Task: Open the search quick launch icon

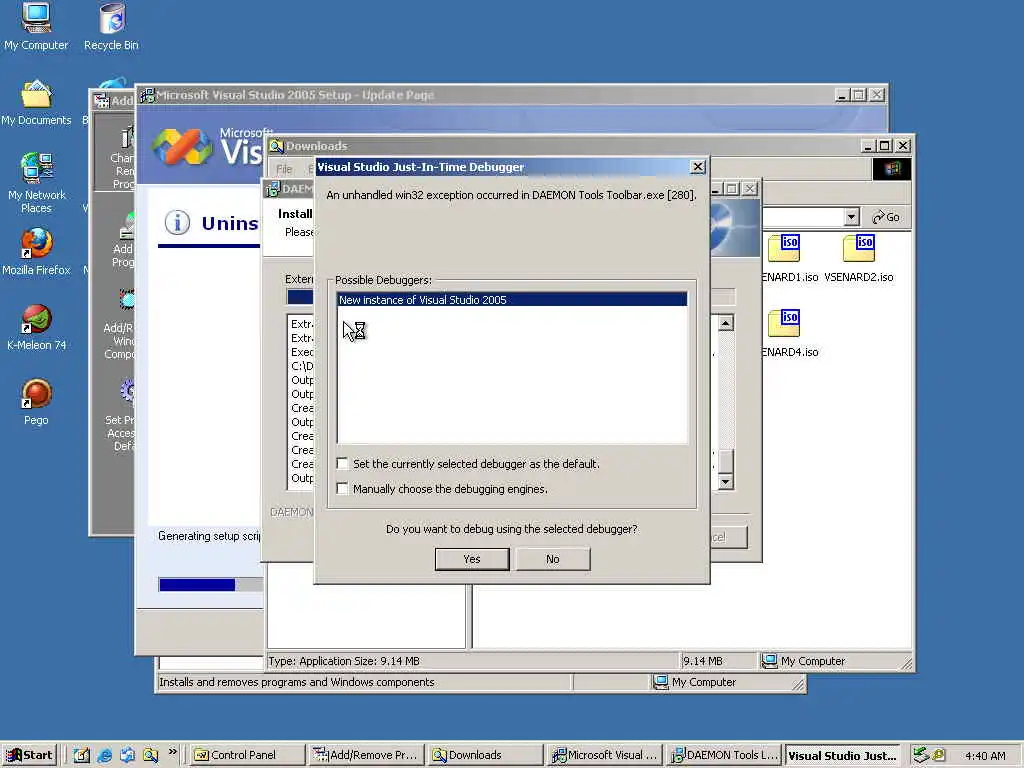Action: click(150, 755)
